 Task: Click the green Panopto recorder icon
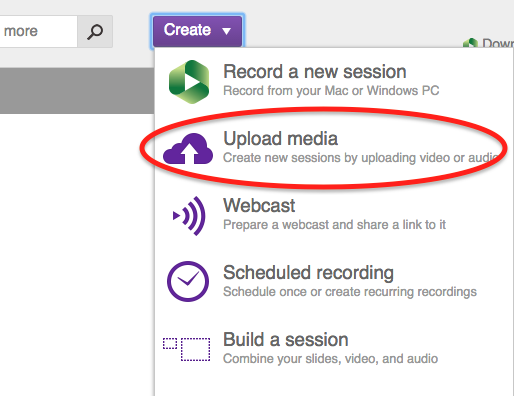click(x=189, y=82)
